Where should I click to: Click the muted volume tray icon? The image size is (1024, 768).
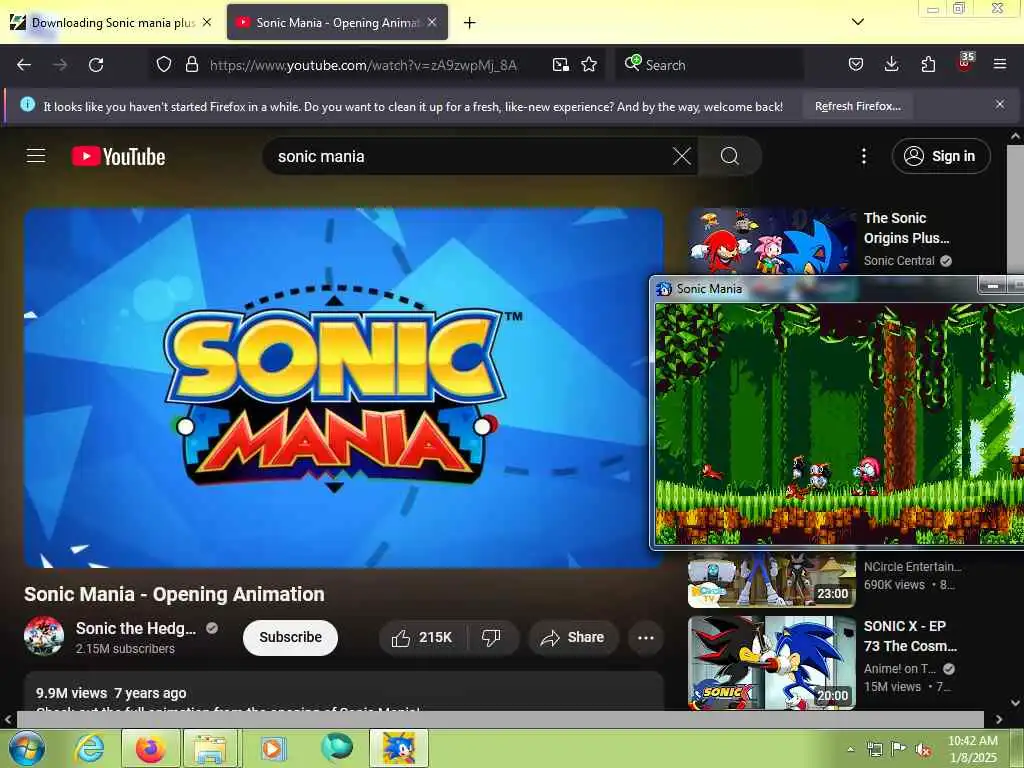pos(923,749)
